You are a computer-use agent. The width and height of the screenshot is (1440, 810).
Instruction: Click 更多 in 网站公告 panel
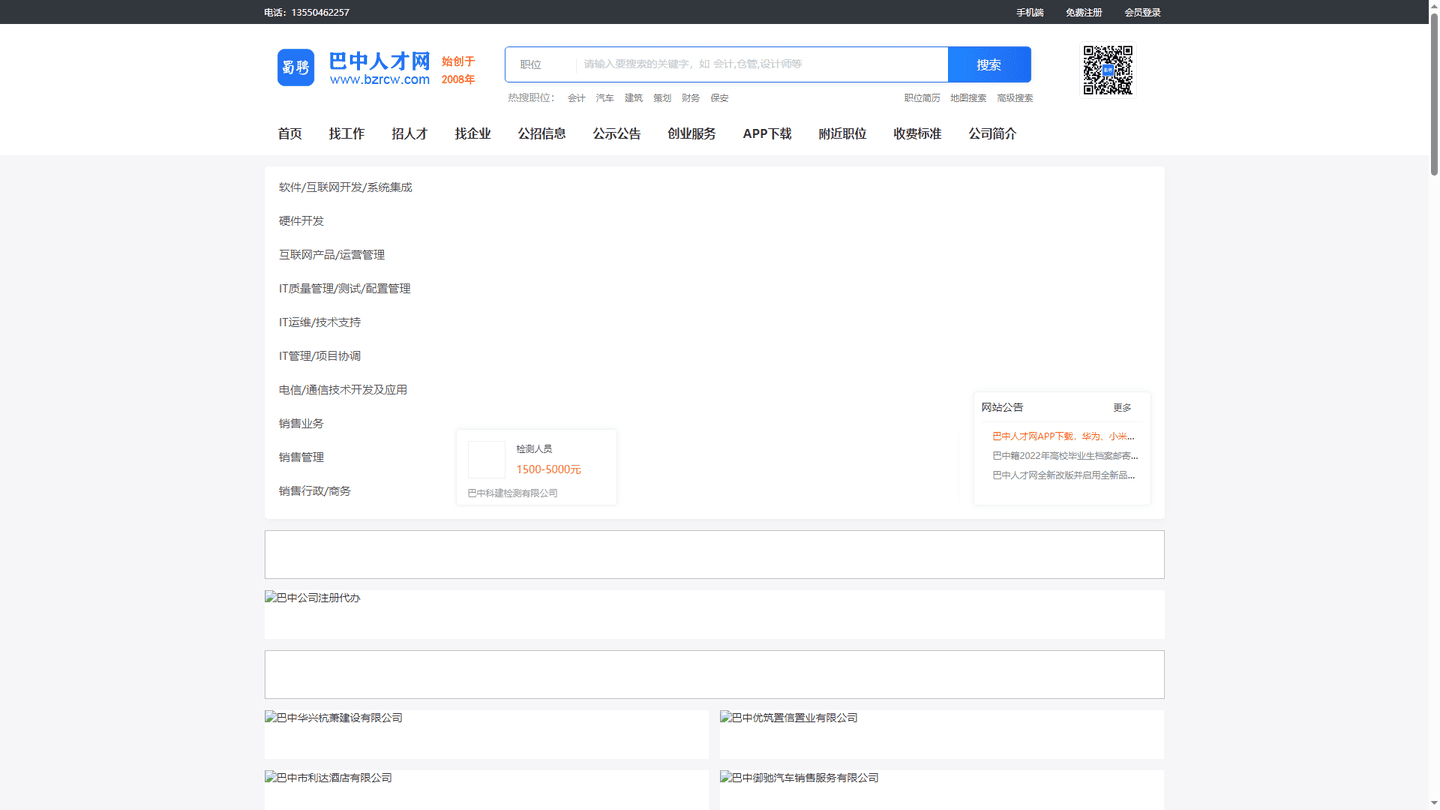coord(1122,408)
